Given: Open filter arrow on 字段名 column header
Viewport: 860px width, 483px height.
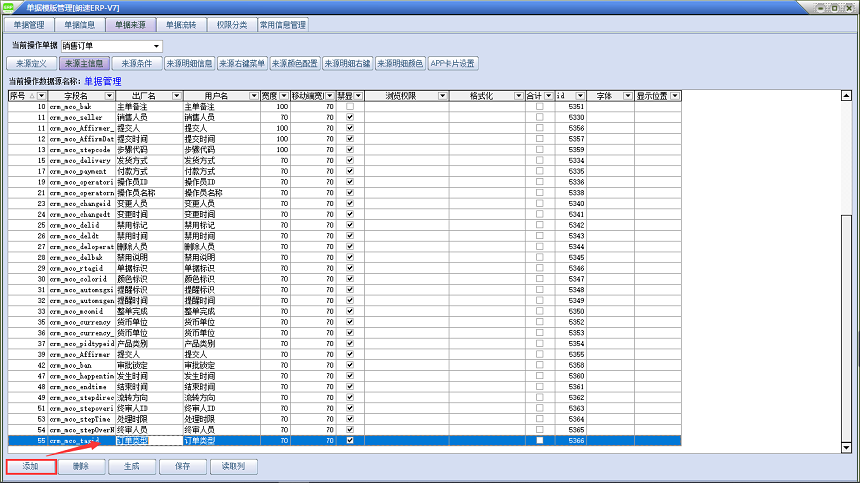Looking at the screenshot, I should click(x=110, y=96).
